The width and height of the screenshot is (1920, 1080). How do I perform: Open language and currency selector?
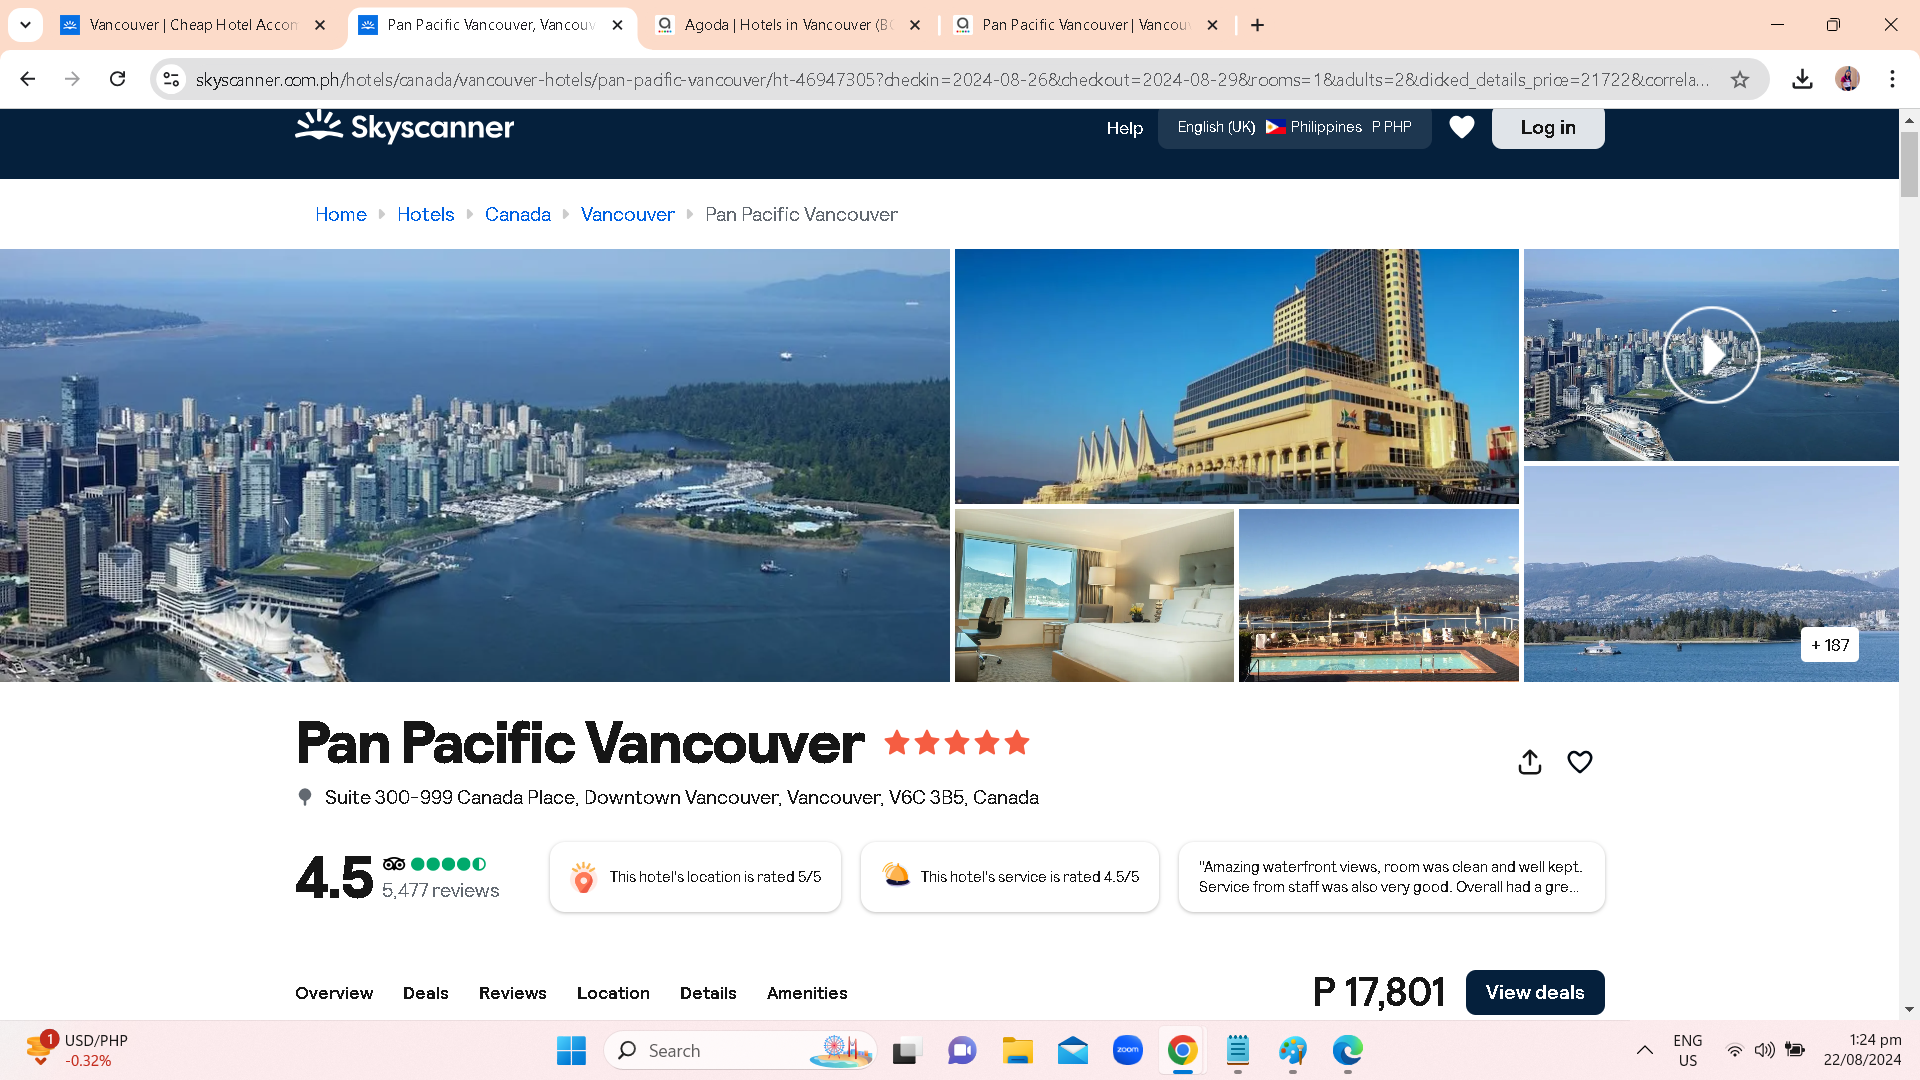(x=1294, y=127)
